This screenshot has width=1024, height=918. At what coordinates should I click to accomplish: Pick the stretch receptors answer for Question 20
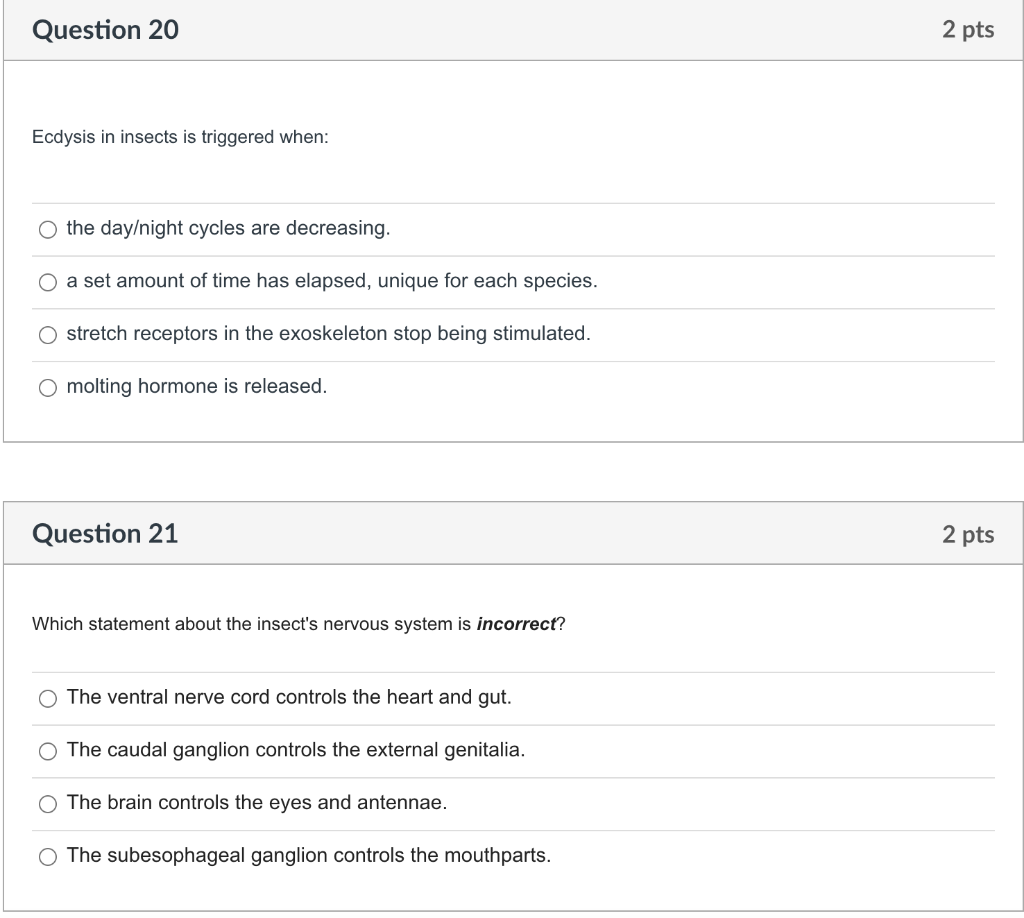tap(47, 335)
